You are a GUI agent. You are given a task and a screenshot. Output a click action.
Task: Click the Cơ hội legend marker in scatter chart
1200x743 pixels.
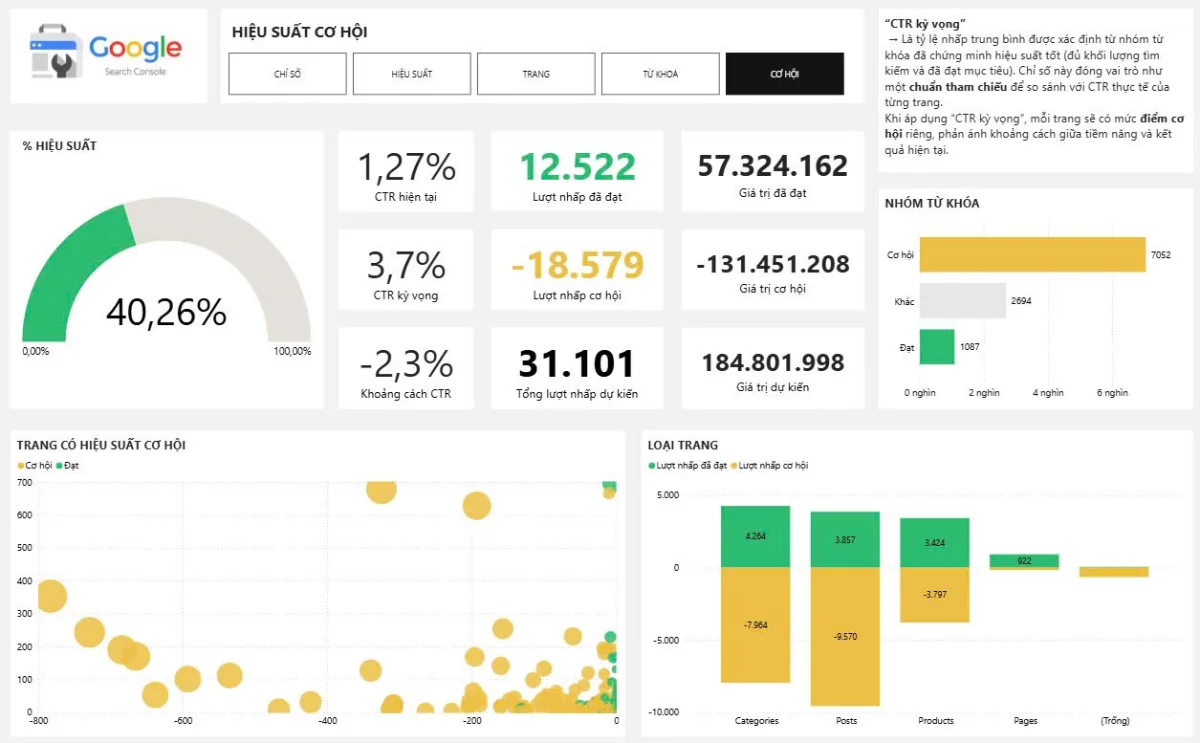[21, 466]
